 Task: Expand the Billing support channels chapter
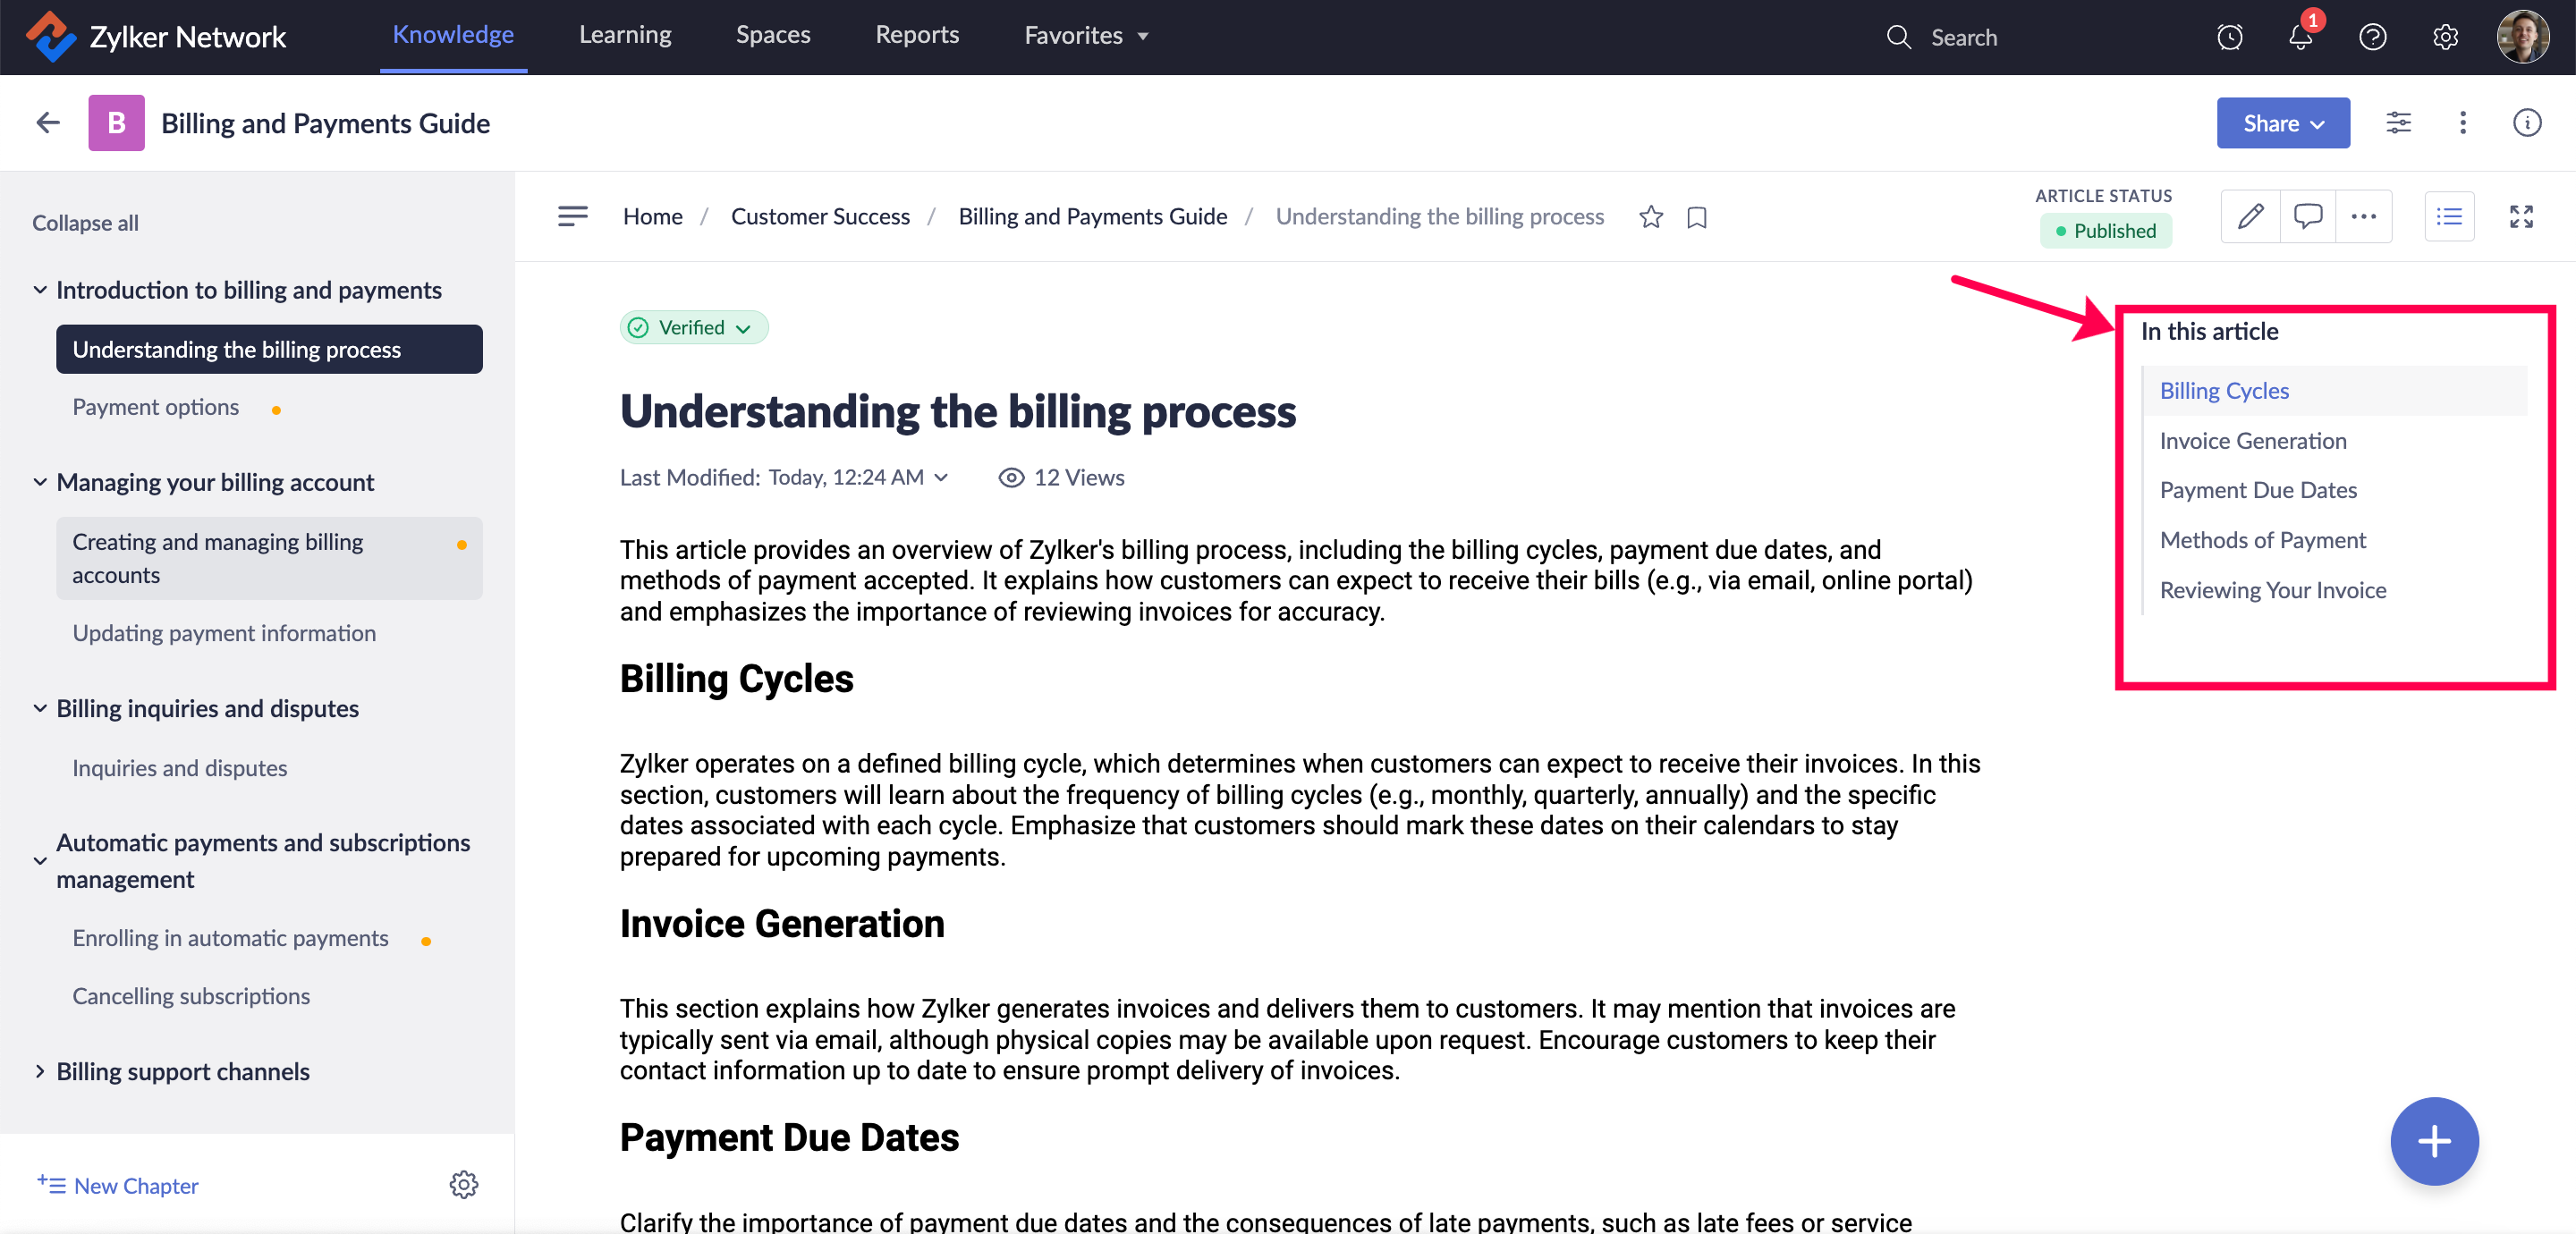40,1071
